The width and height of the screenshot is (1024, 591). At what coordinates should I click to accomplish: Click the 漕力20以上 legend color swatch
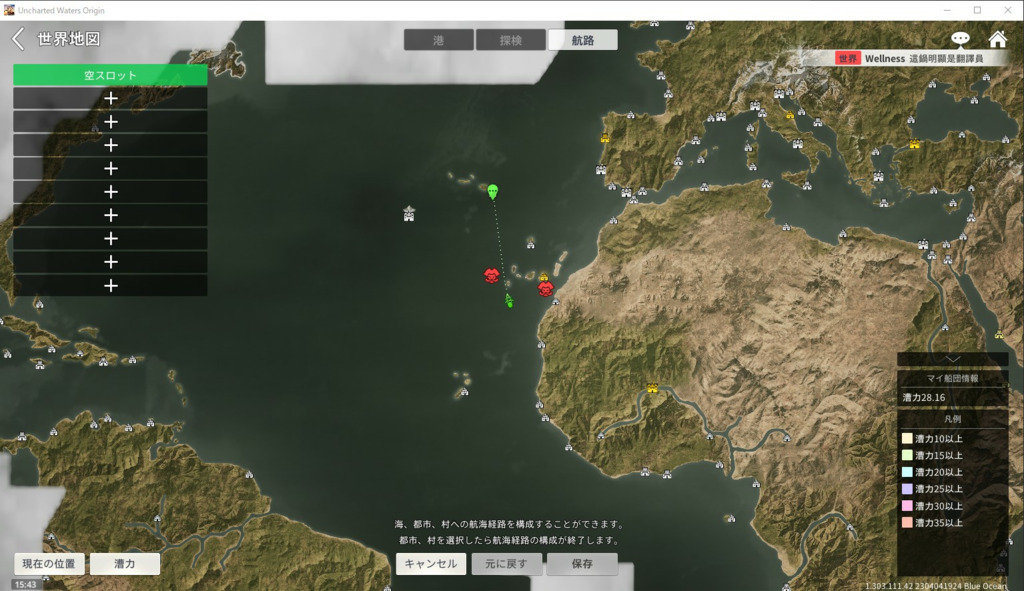click(x=907, y=472)
